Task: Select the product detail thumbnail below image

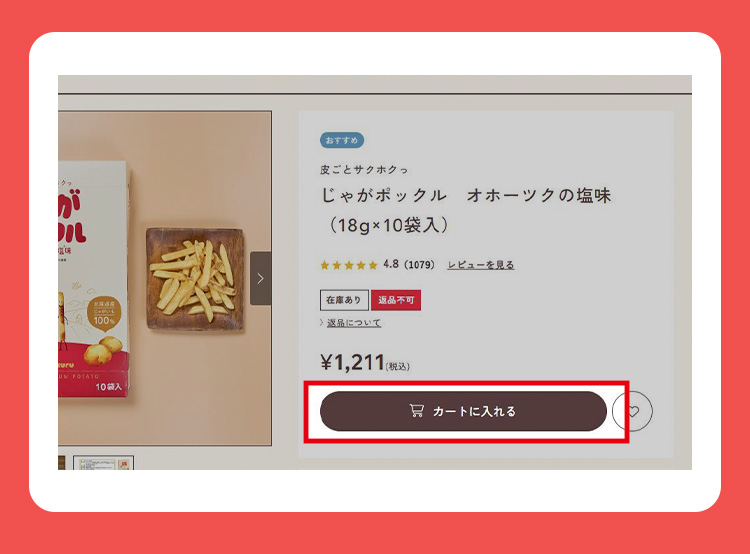Action: coord(103,463)
